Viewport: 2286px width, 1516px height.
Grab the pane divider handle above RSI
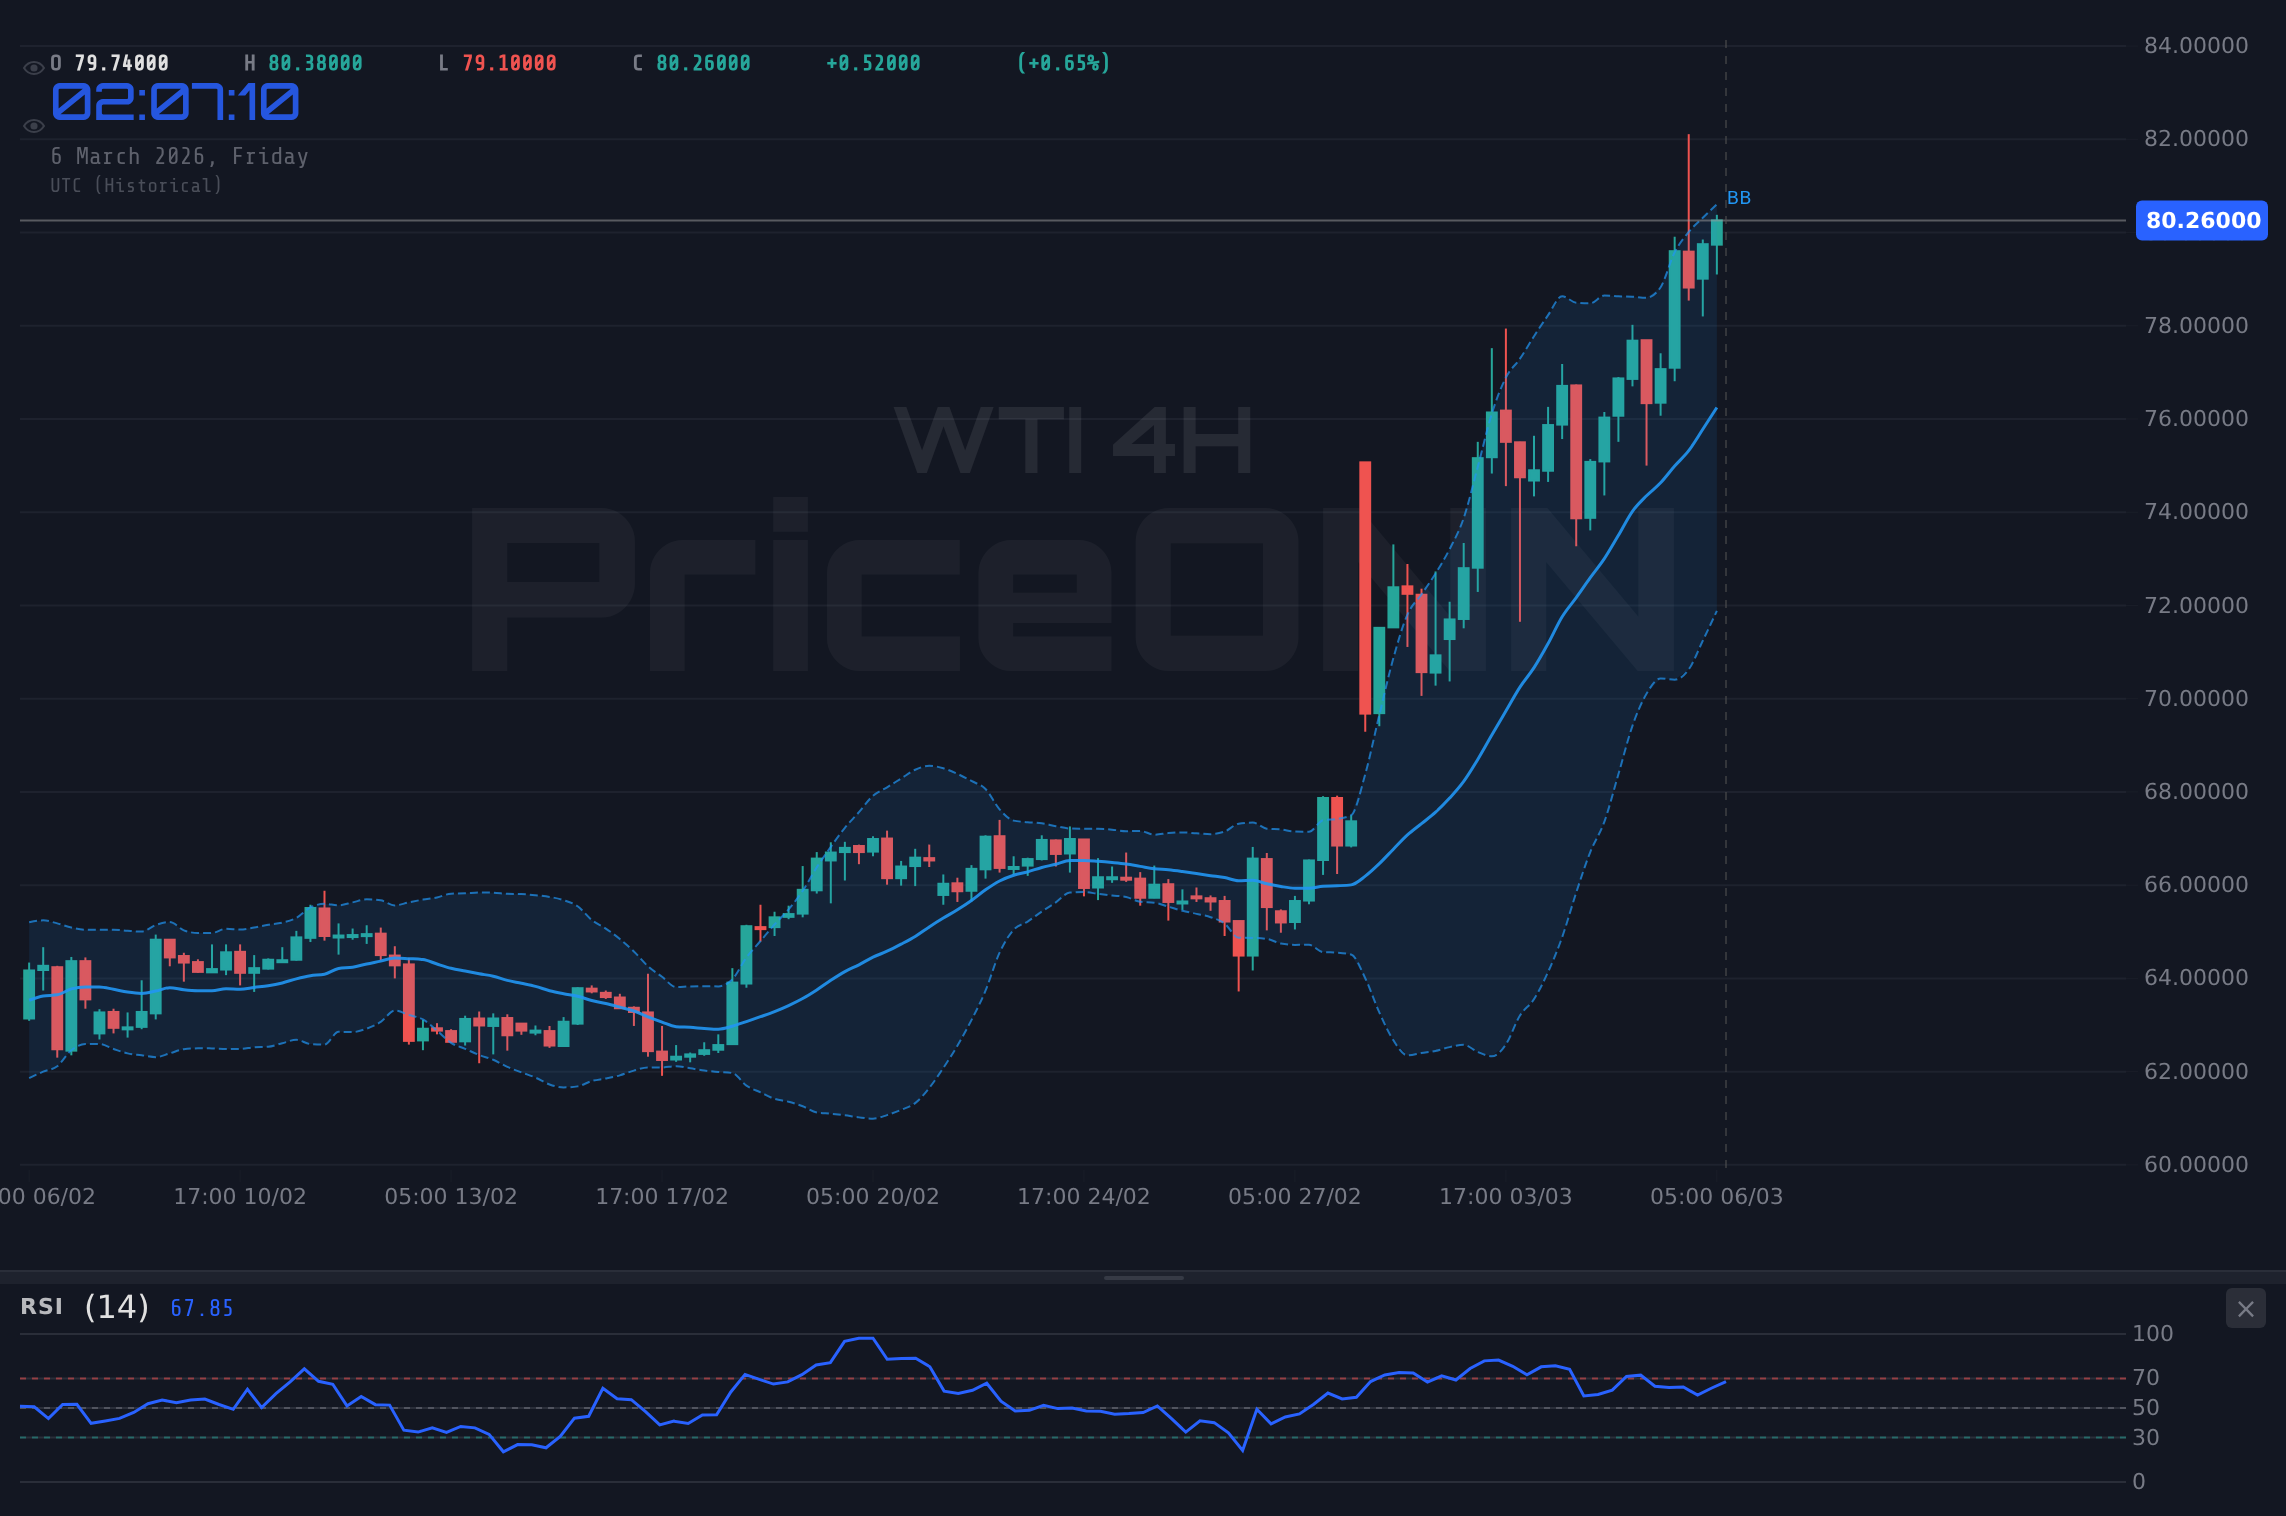point(1143,1278)
